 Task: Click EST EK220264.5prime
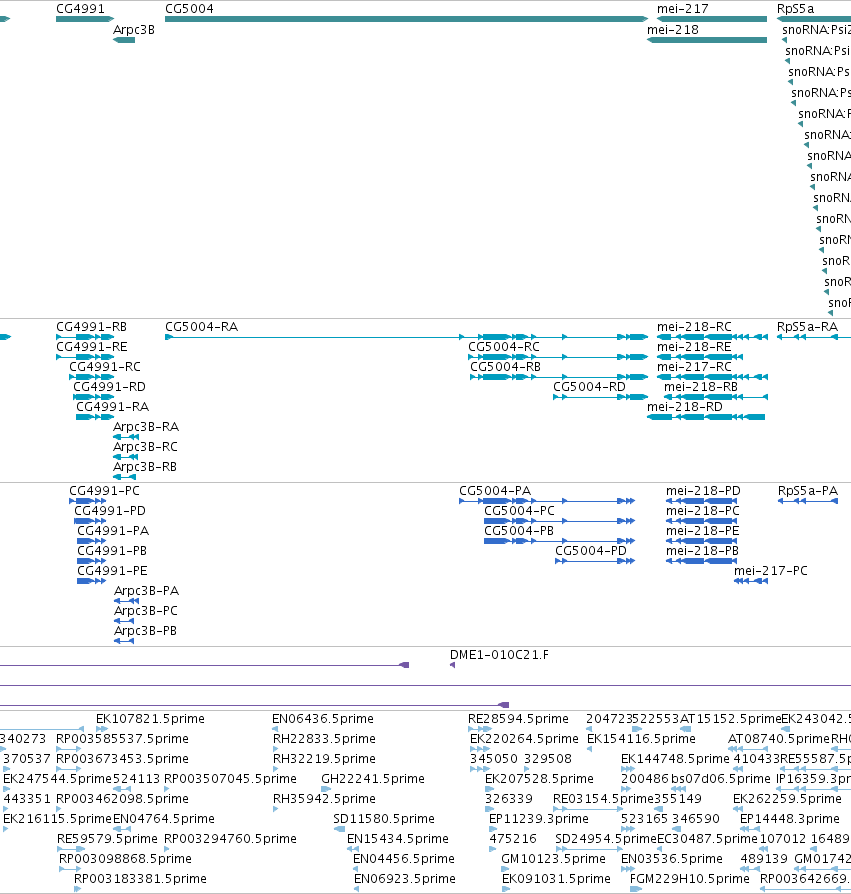[524, 739]
